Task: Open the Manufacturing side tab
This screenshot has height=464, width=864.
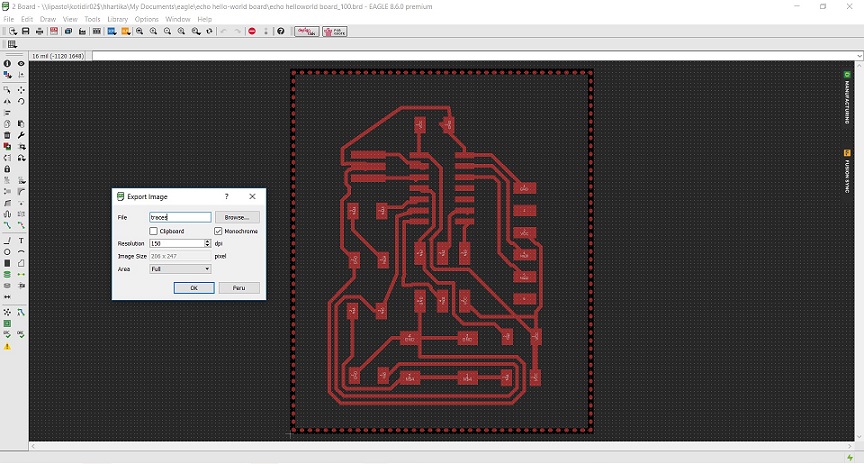Action: [x=847, y=98]
